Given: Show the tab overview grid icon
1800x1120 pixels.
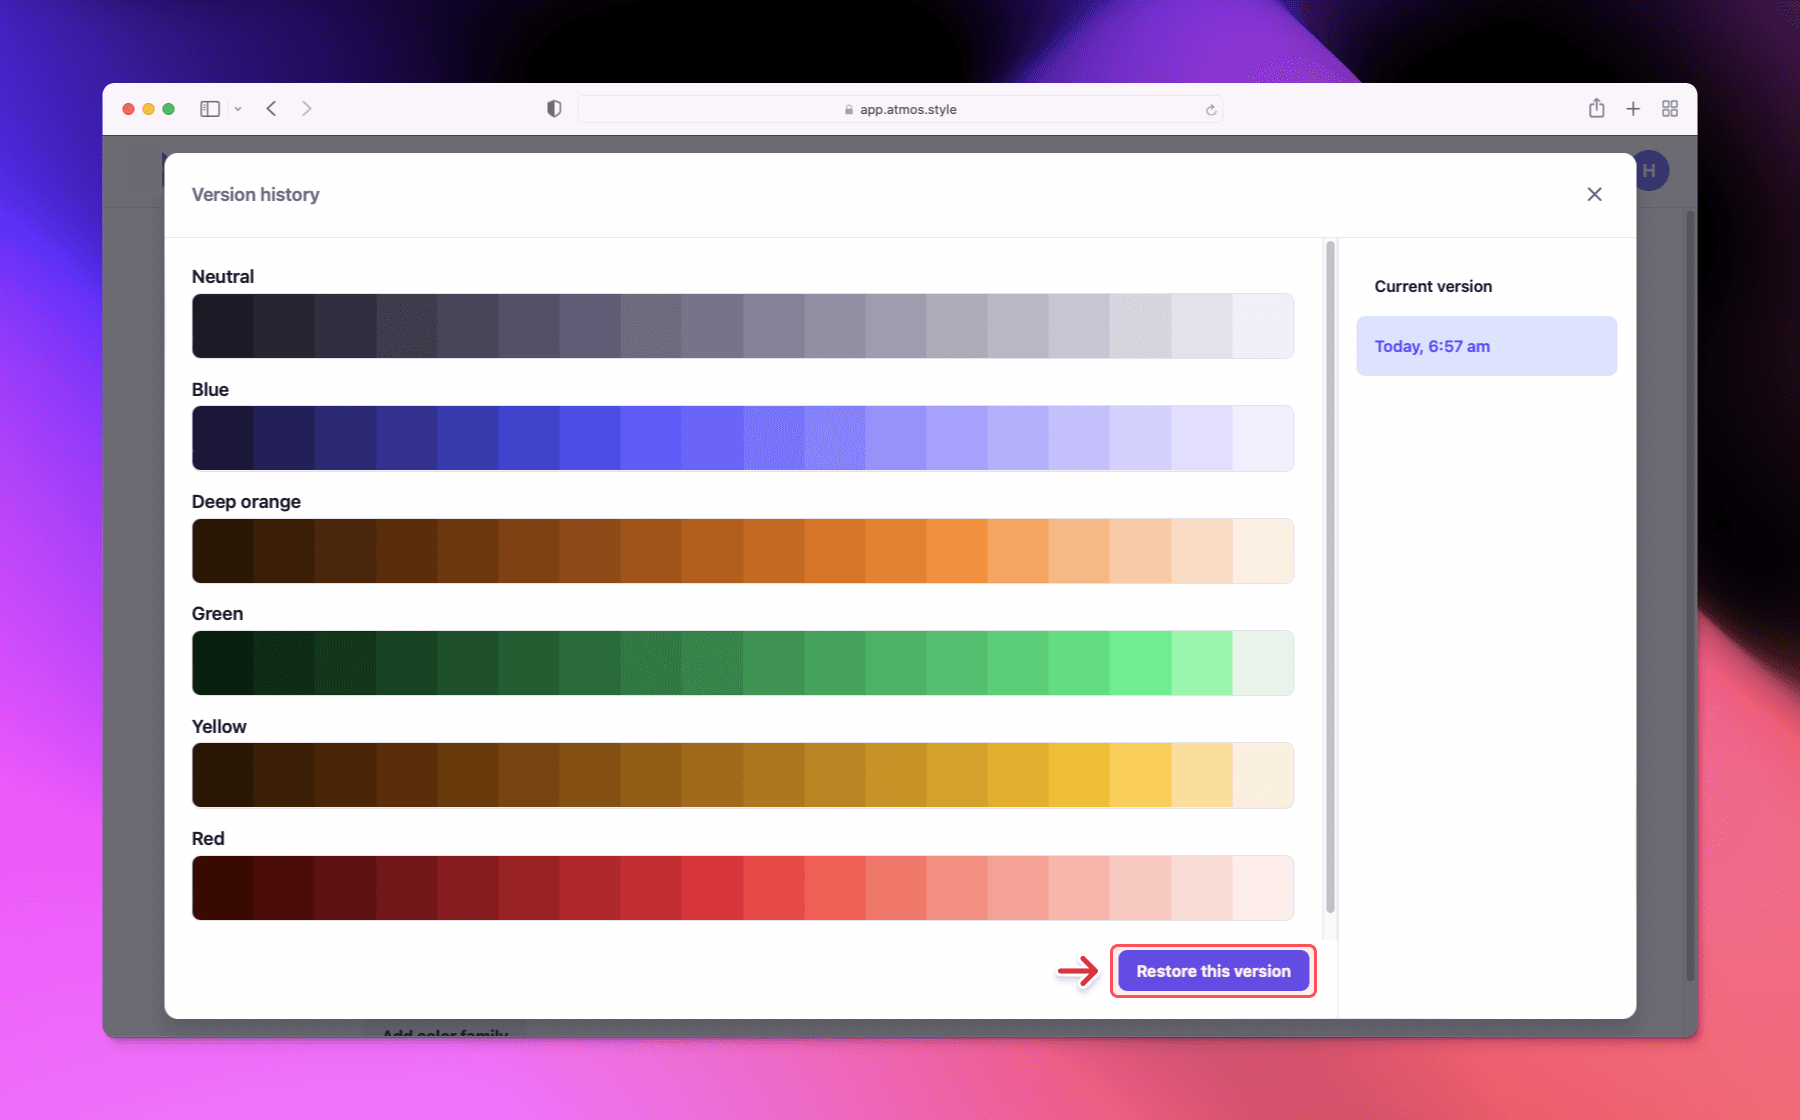Looking at the screenshot, I should point(1669,109).
